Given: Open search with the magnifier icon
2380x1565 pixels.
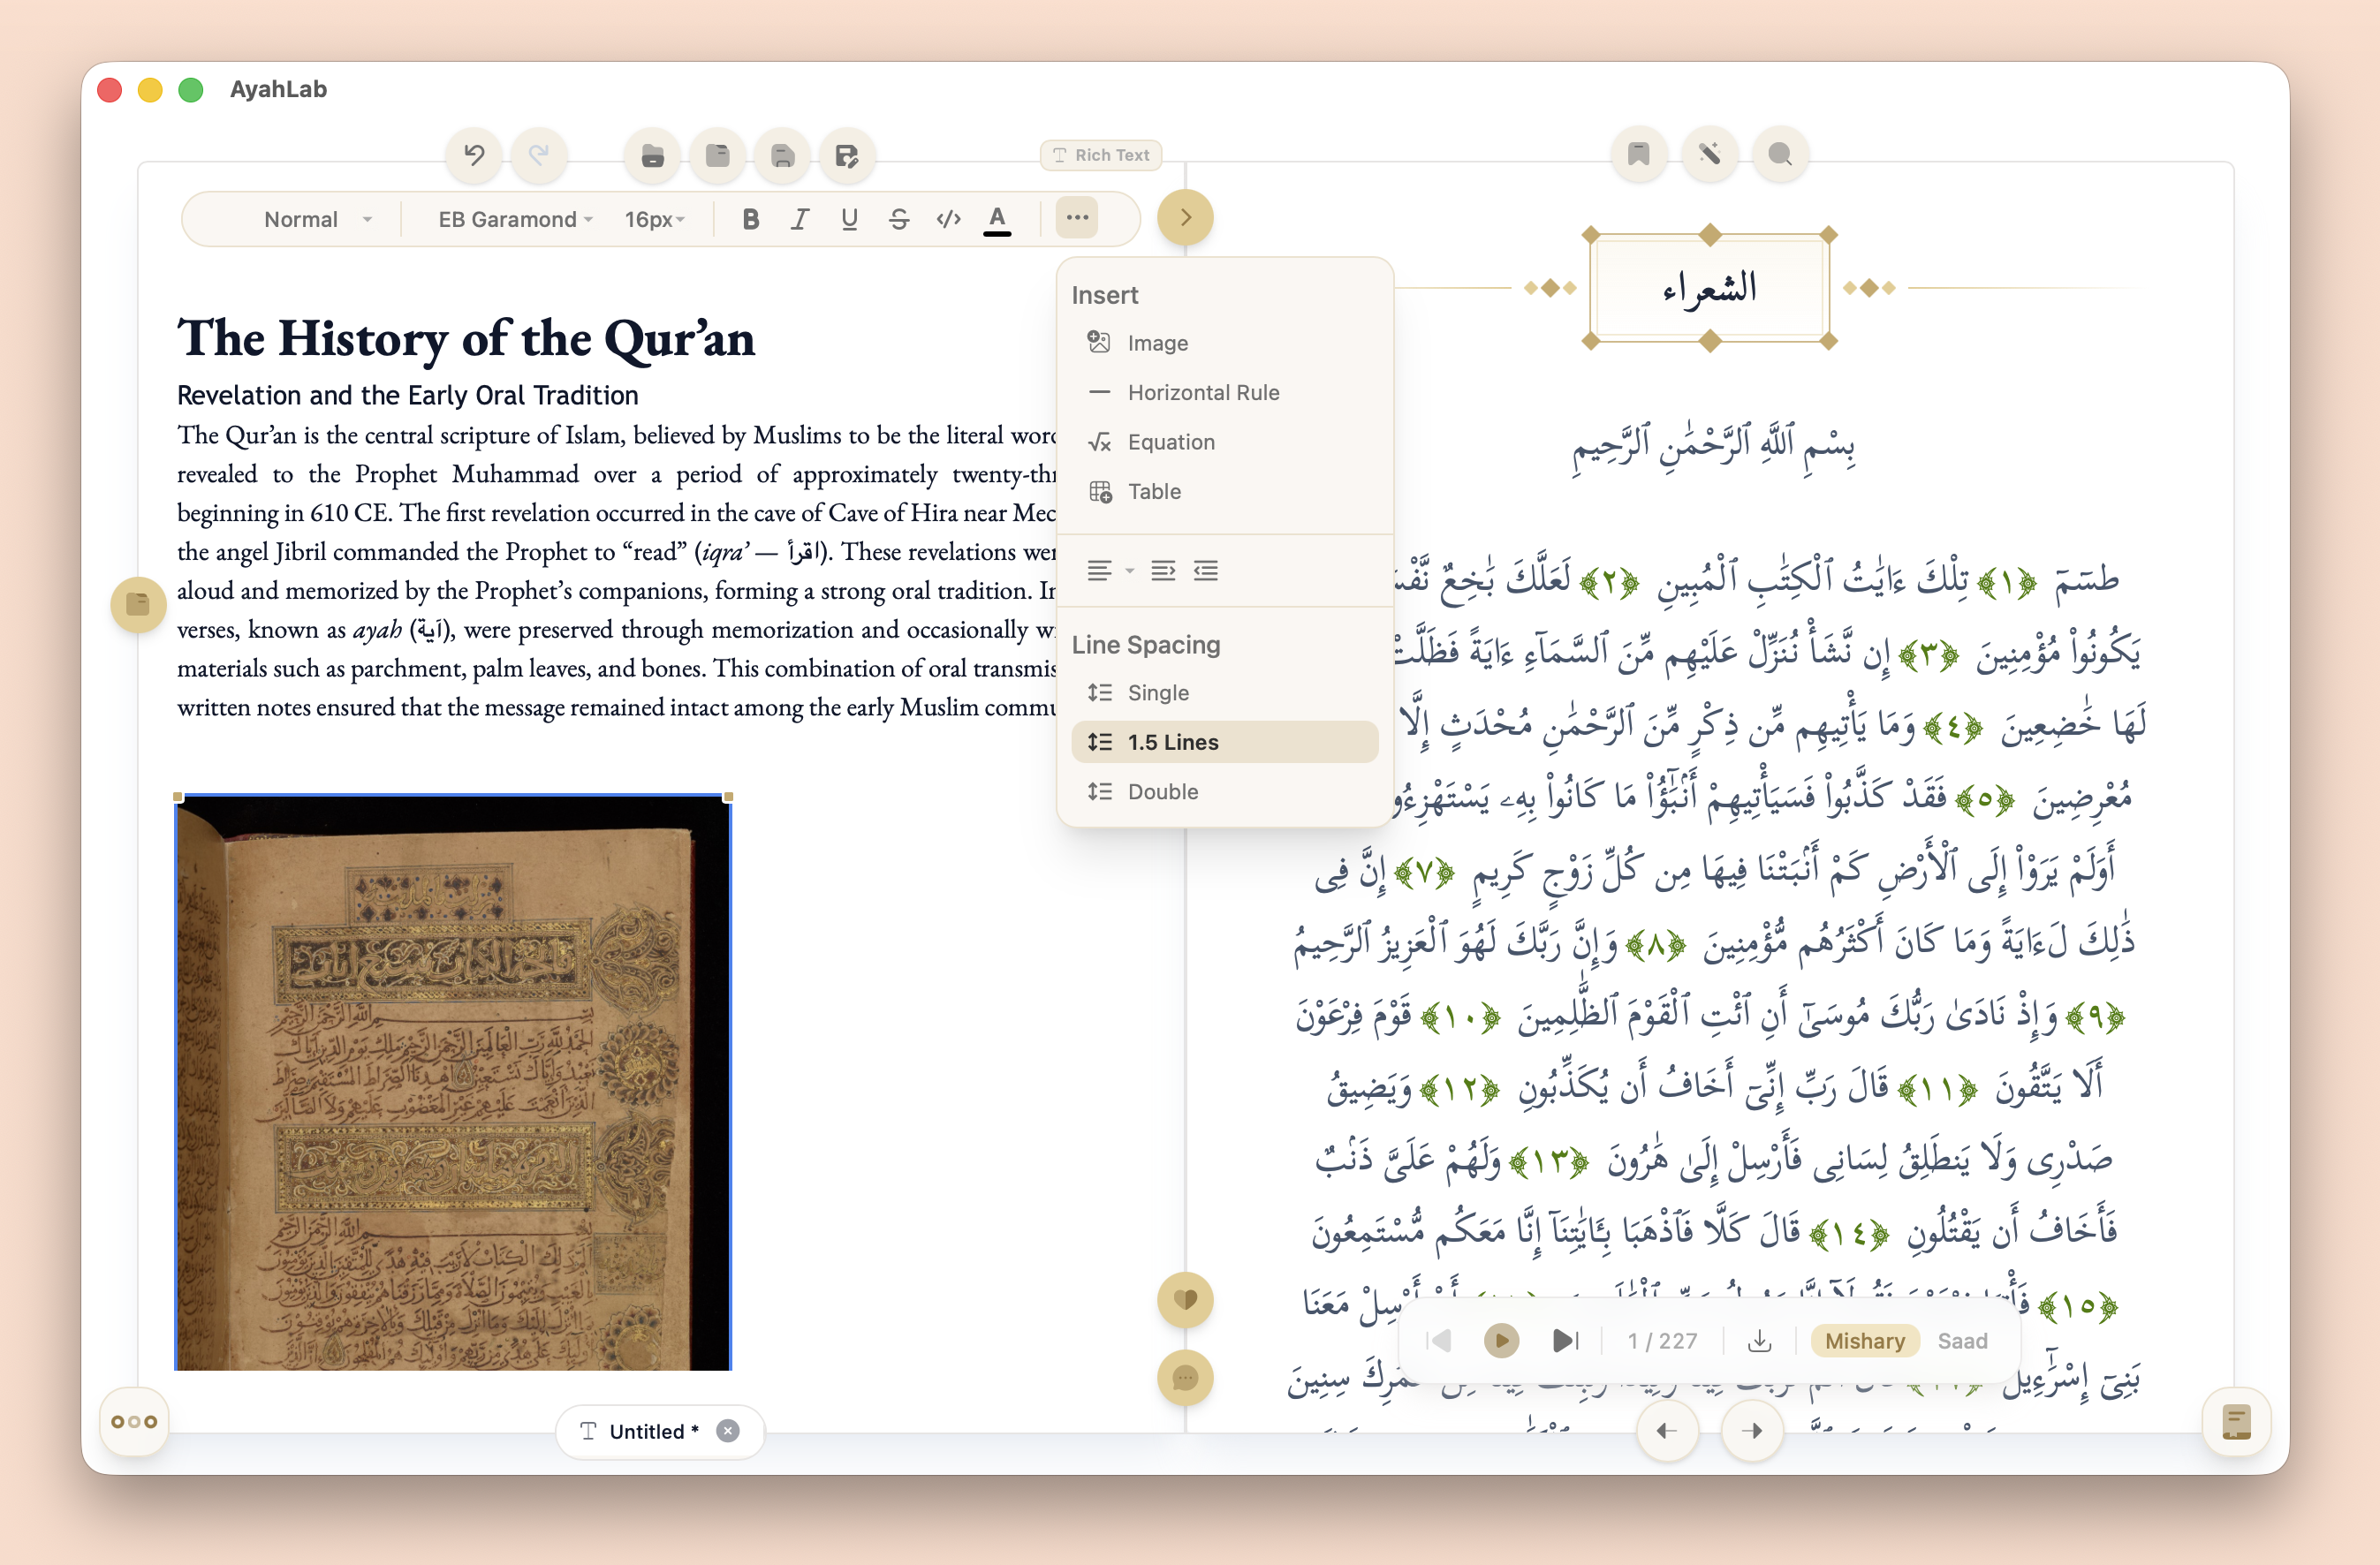Looking at the screenshot, I should [x=1780, y=154].
